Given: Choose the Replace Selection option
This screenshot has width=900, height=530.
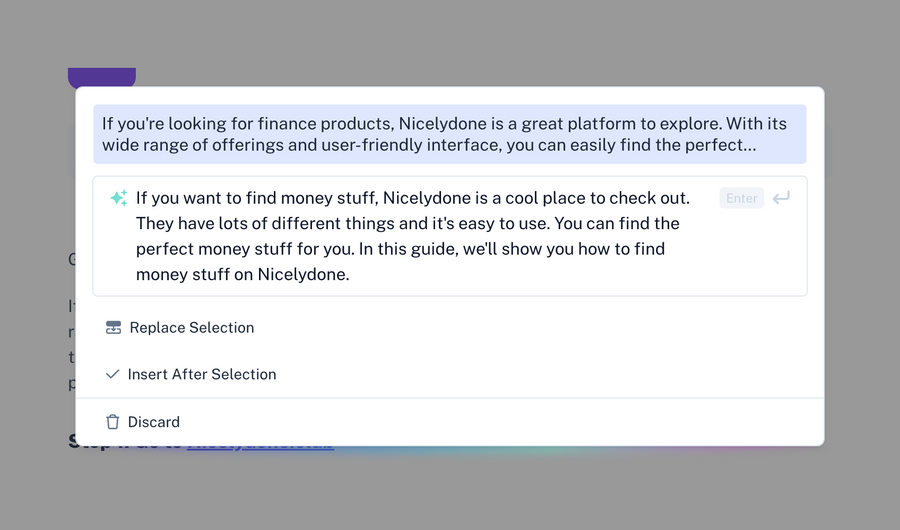Looking at the screenshot, I should (x=191, y=328).
